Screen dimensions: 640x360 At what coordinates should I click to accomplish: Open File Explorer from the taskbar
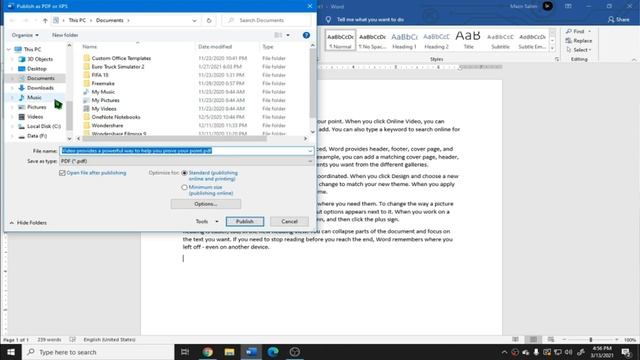[x=229, y=352]
